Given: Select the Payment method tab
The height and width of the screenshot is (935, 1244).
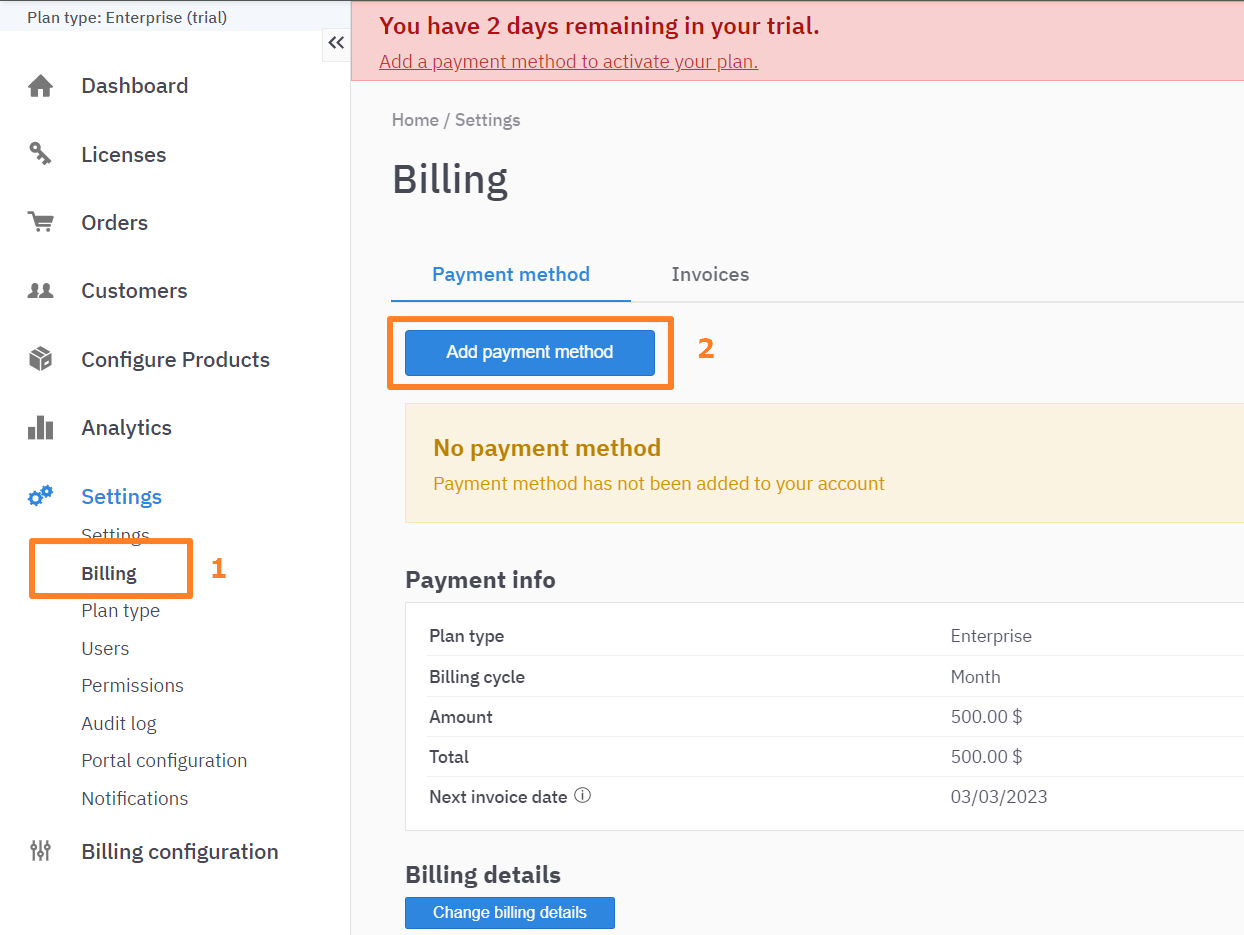Looking at the screenshot, I should click(510, 274).
